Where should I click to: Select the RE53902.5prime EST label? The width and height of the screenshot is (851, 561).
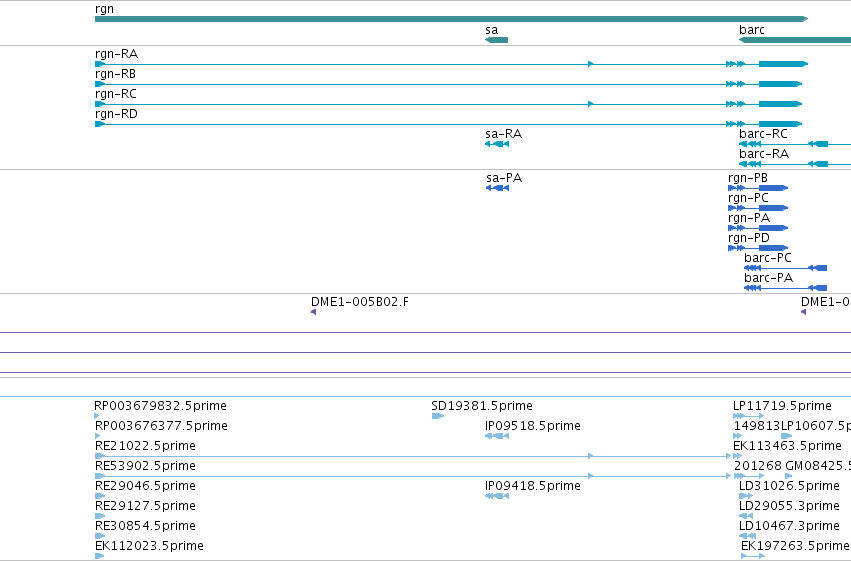[145, 466]
